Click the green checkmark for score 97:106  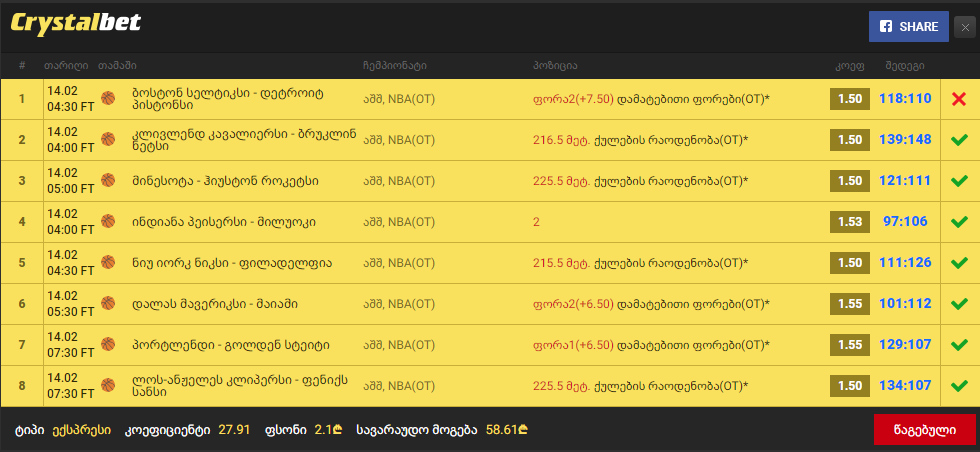point(959,222)
